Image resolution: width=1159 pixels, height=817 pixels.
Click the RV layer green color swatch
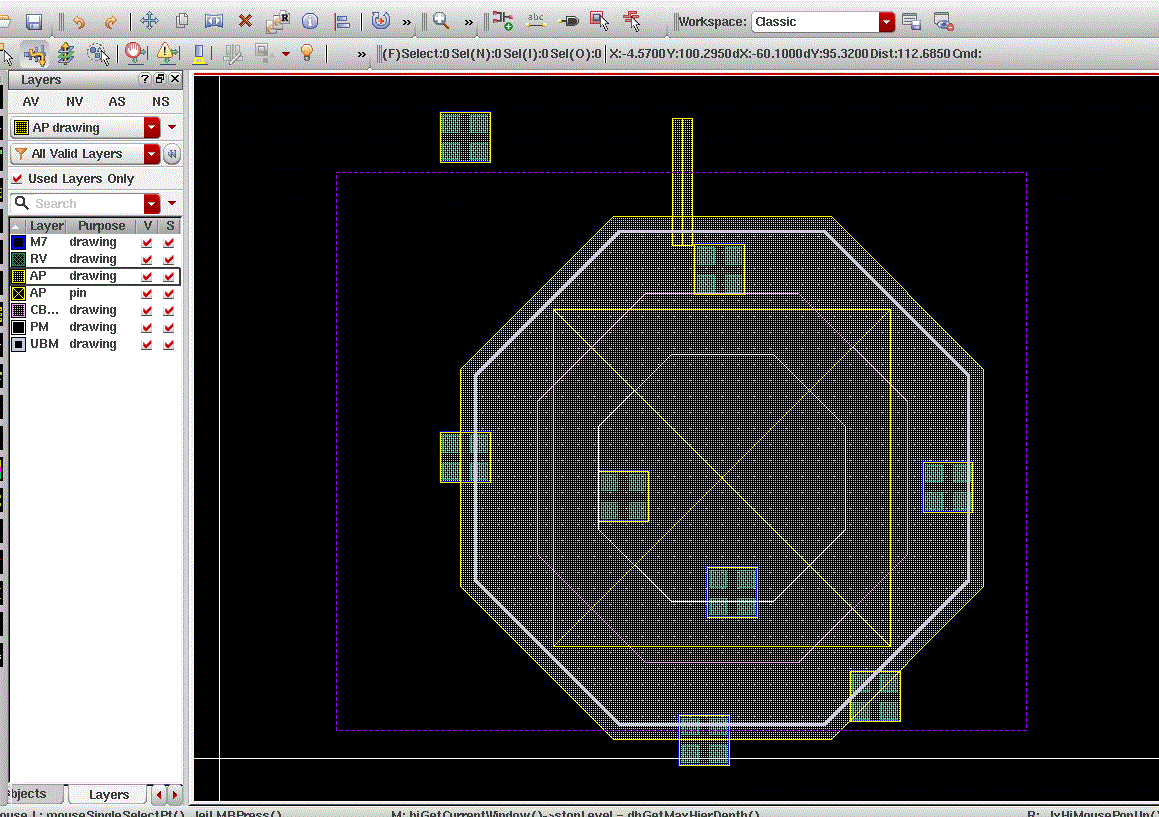click(19, 260)
